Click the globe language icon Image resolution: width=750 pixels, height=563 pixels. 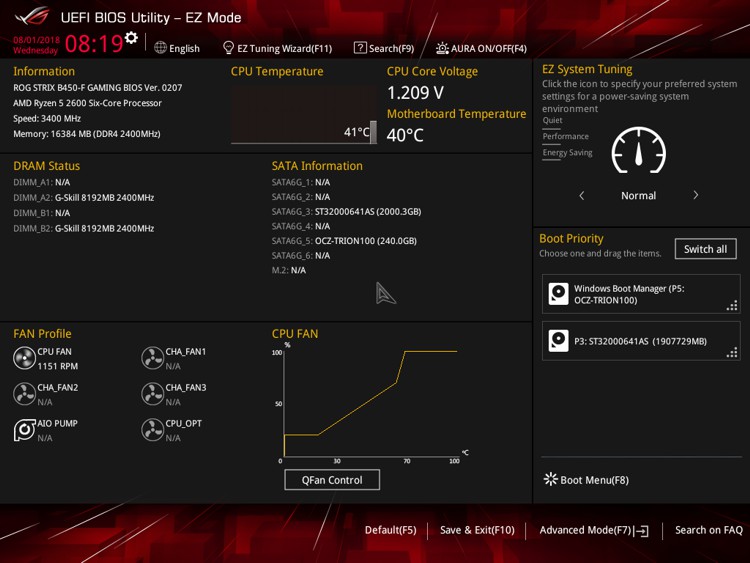pos(160,48)
